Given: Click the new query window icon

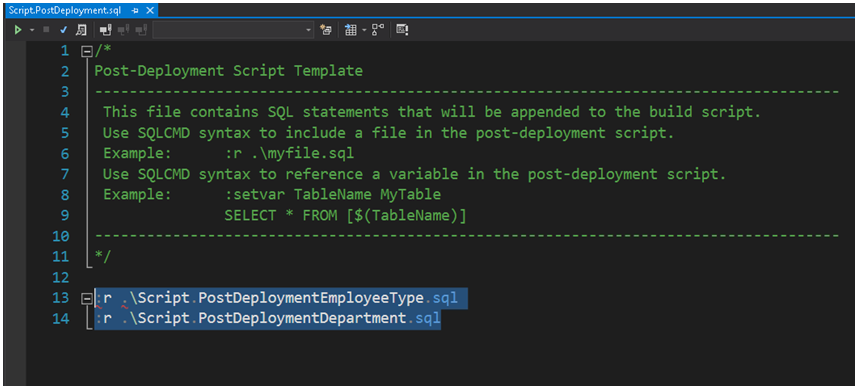Looking at the screenshot, I should tap(326, 30).
